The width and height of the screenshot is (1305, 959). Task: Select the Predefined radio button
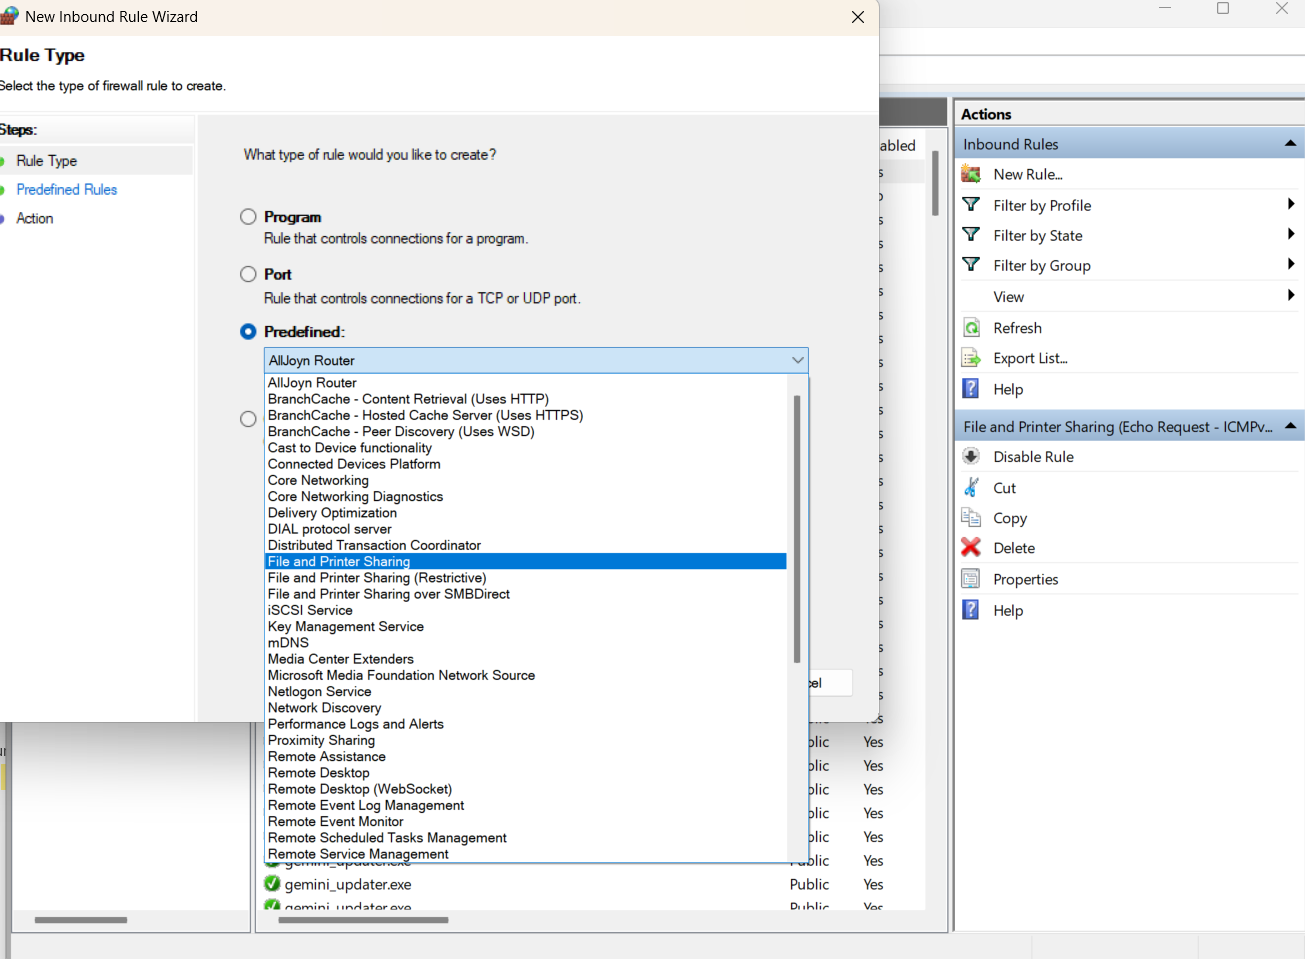(x=248, y=332)
